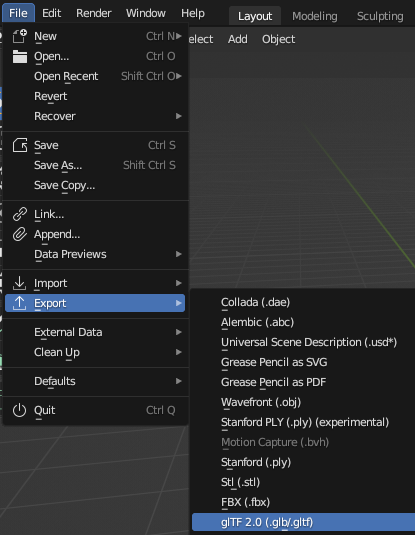
Task: Export as Stanford (.ply)
Action: pyautogui.click(x=303, y=462)
